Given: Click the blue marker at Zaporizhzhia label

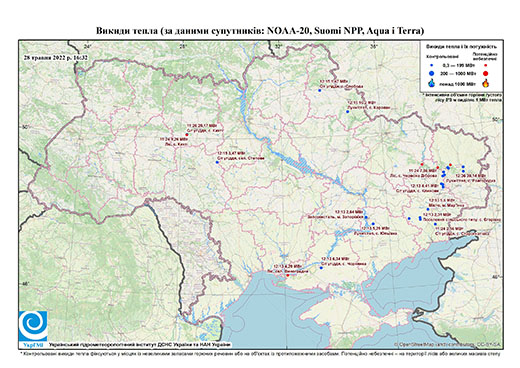Looking at the screenshot, I should point(366,217).
